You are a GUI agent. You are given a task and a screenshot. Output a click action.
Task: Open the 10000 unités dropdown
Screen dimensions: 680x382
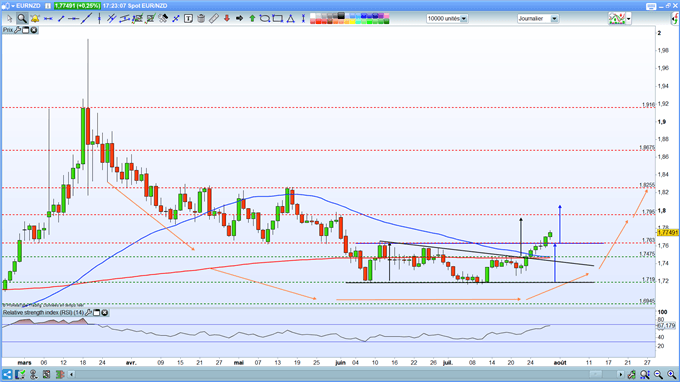tap(447, 19)
